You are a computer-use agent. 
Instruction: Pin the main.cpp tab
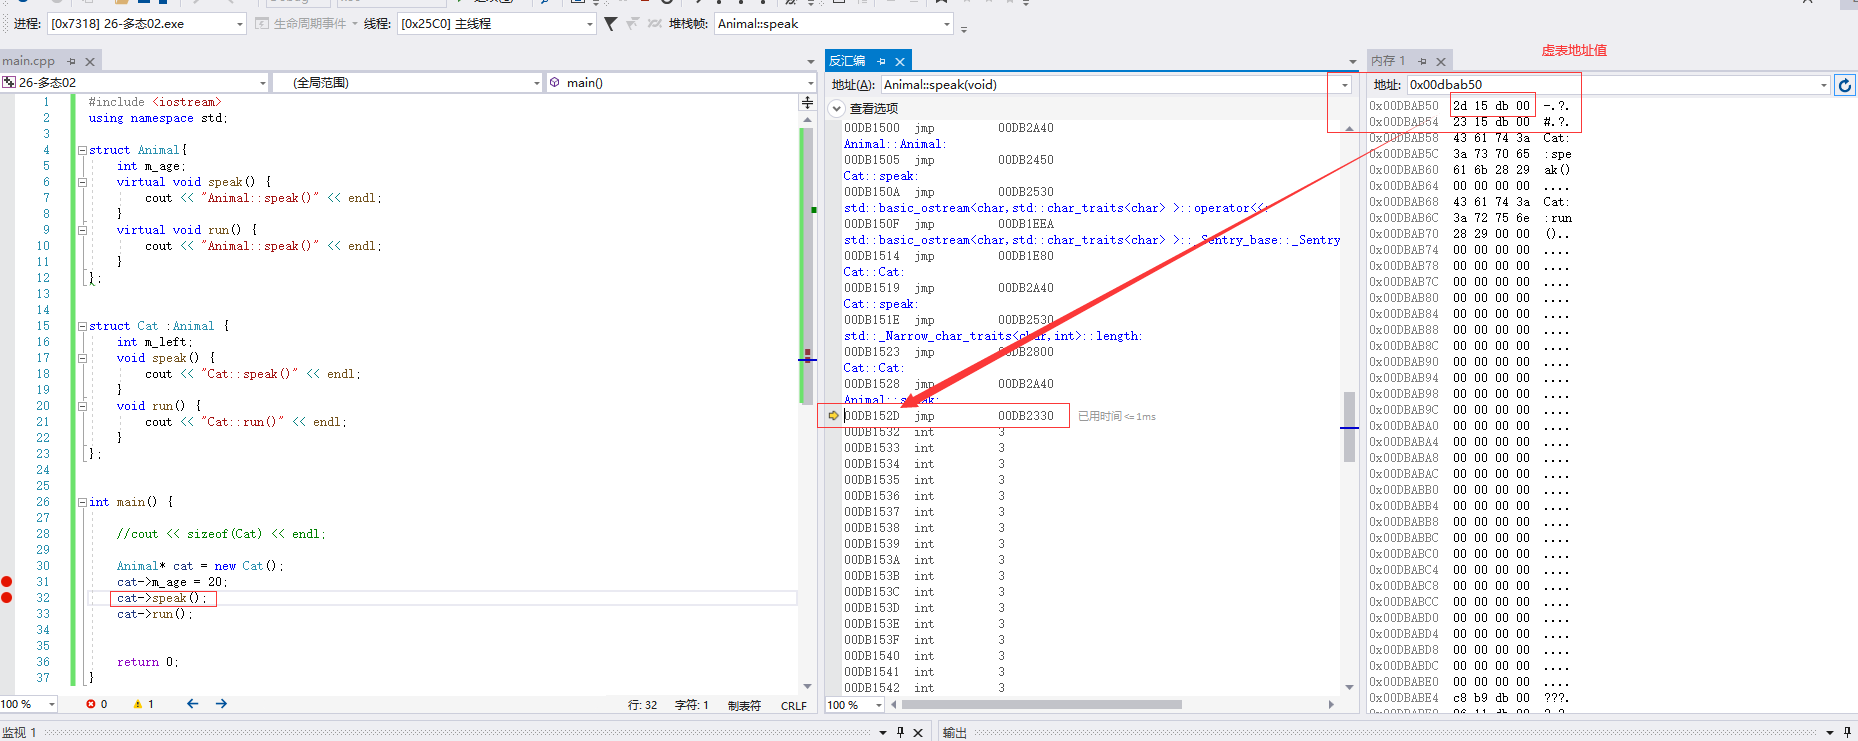(x=71, y=61)
